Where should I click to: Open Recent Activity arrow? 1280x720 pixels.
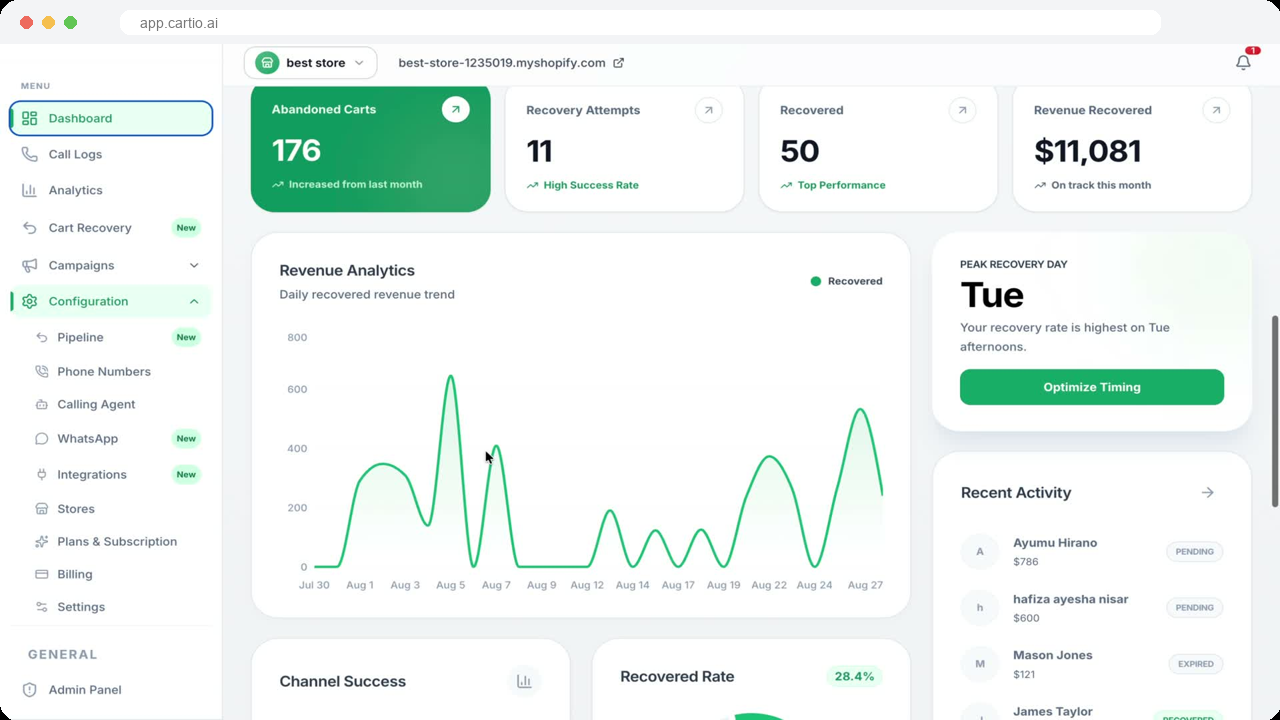[x=1208, y=492]
